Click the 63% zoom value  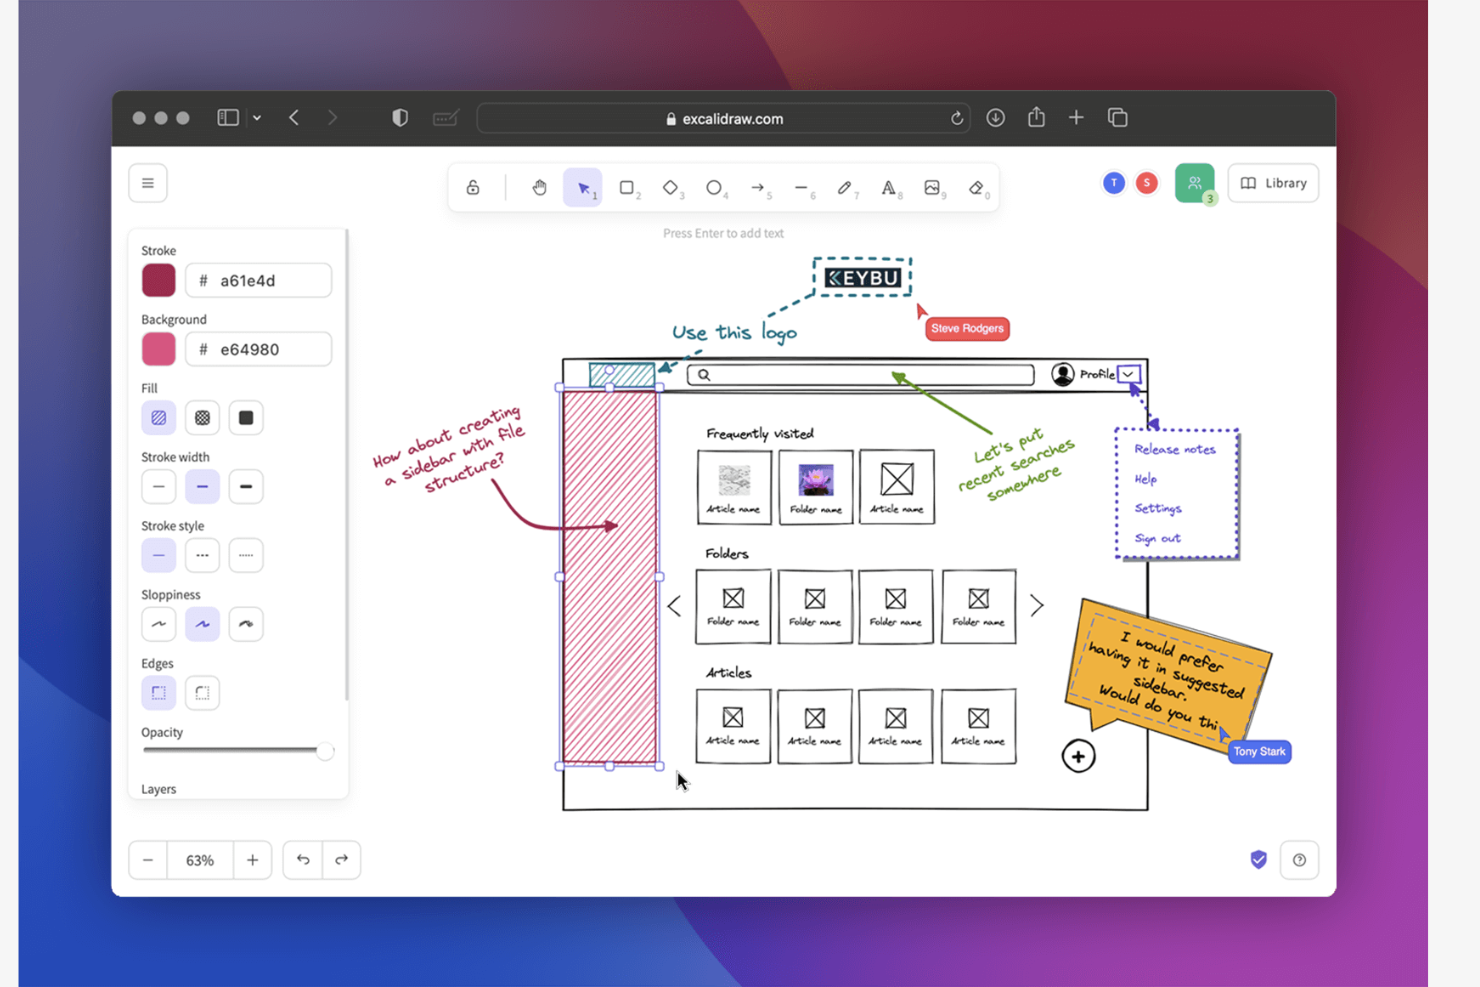[200, 860]
